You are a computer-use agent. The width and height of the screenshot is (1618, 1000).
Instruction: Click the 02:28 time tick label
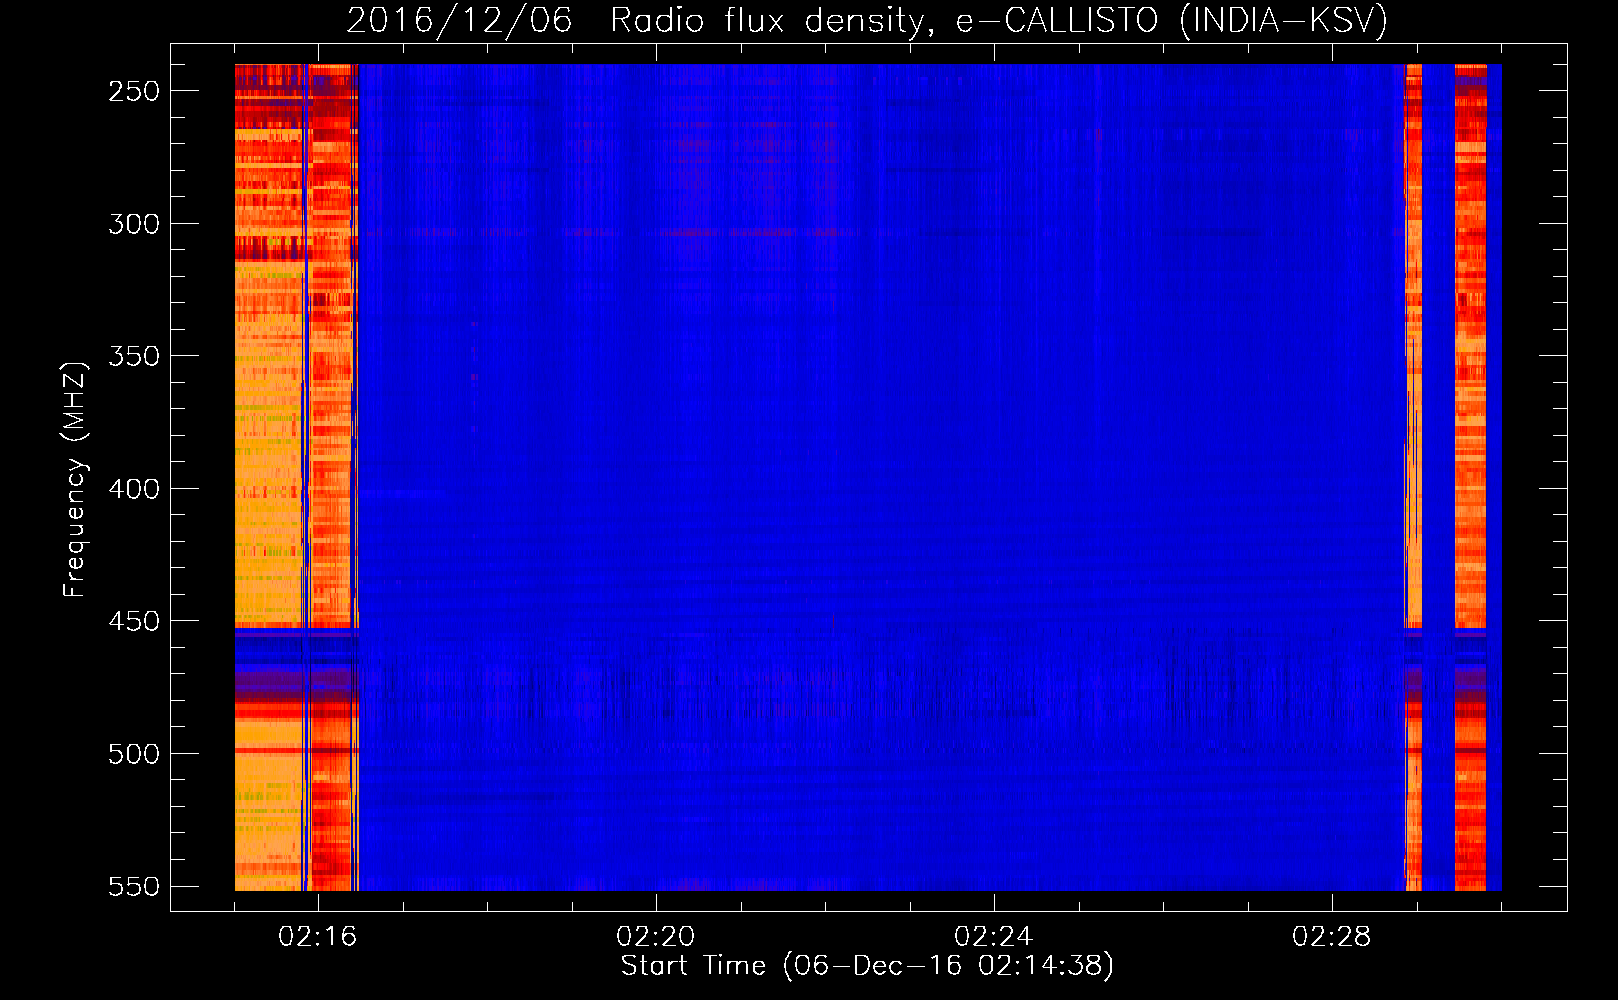tap(1332, 937)
